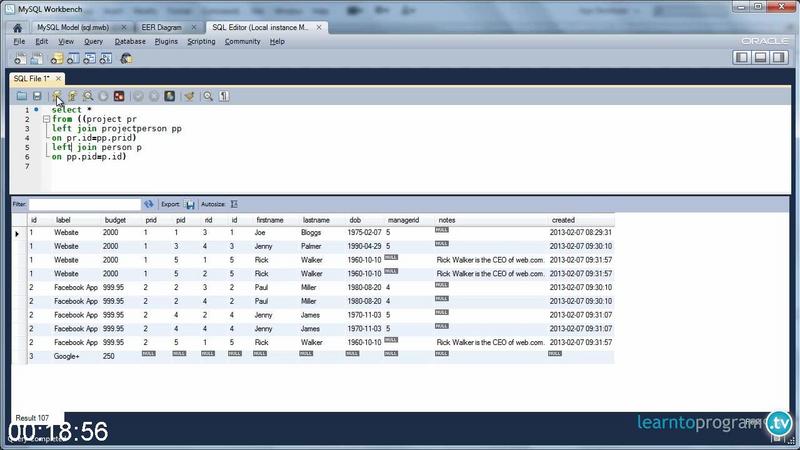Open the Query menu

click(x=93, y=41)
